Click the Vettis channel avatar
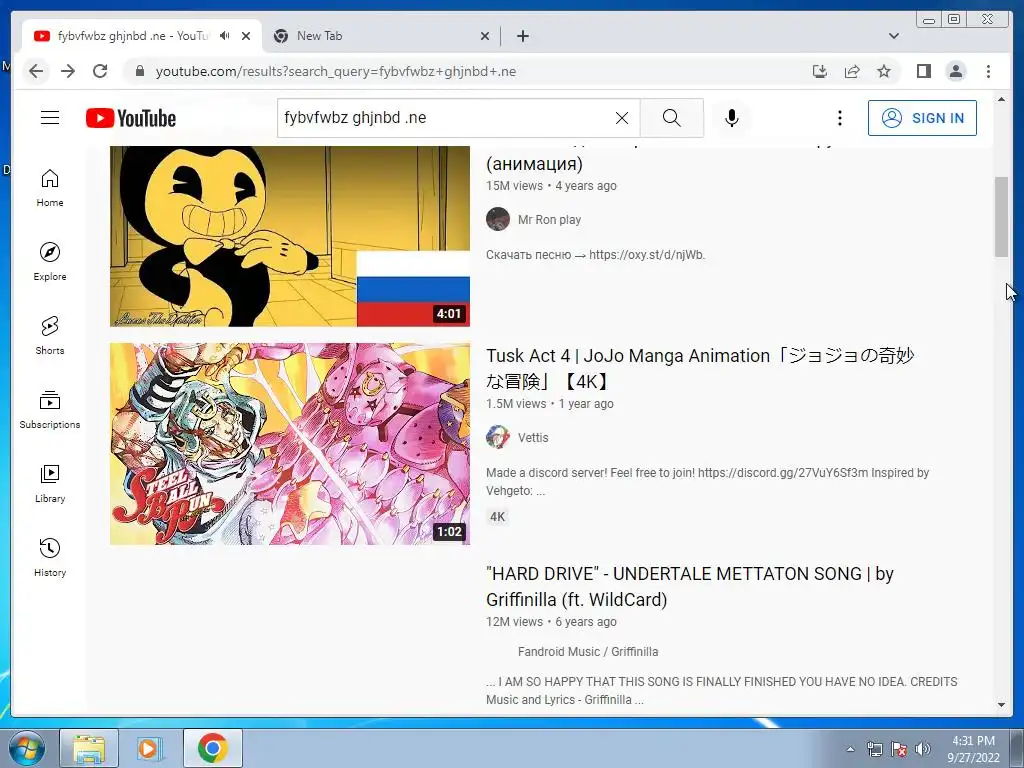This screenshot has width=1024, height=768. pos(498,438)
